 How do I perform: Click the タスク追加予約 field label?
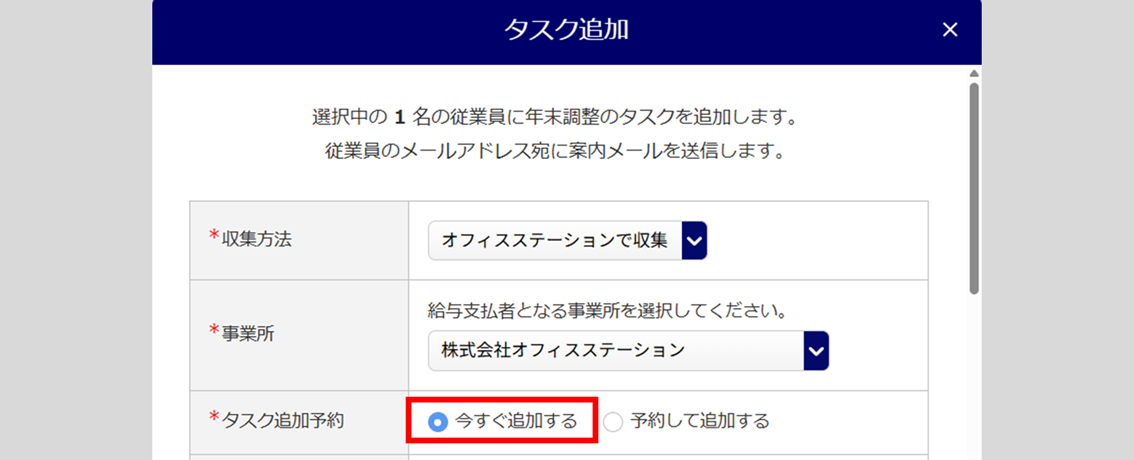[x=282, y=421]
